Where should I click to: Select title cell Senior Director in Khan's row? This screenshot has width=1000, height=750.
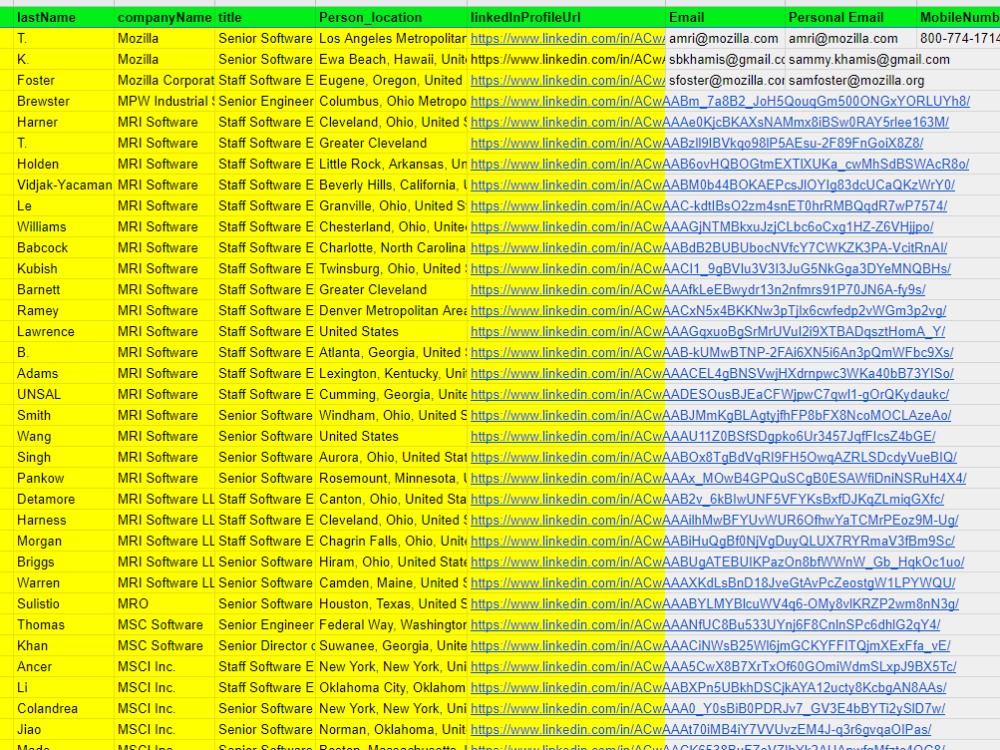point(265,646)
